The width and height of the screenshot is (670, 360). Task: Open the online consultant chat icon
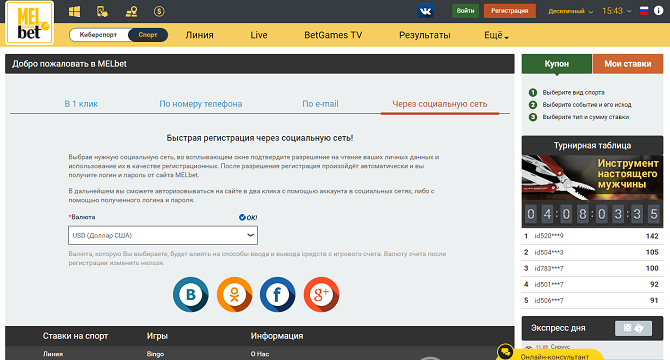coord(505,352)
